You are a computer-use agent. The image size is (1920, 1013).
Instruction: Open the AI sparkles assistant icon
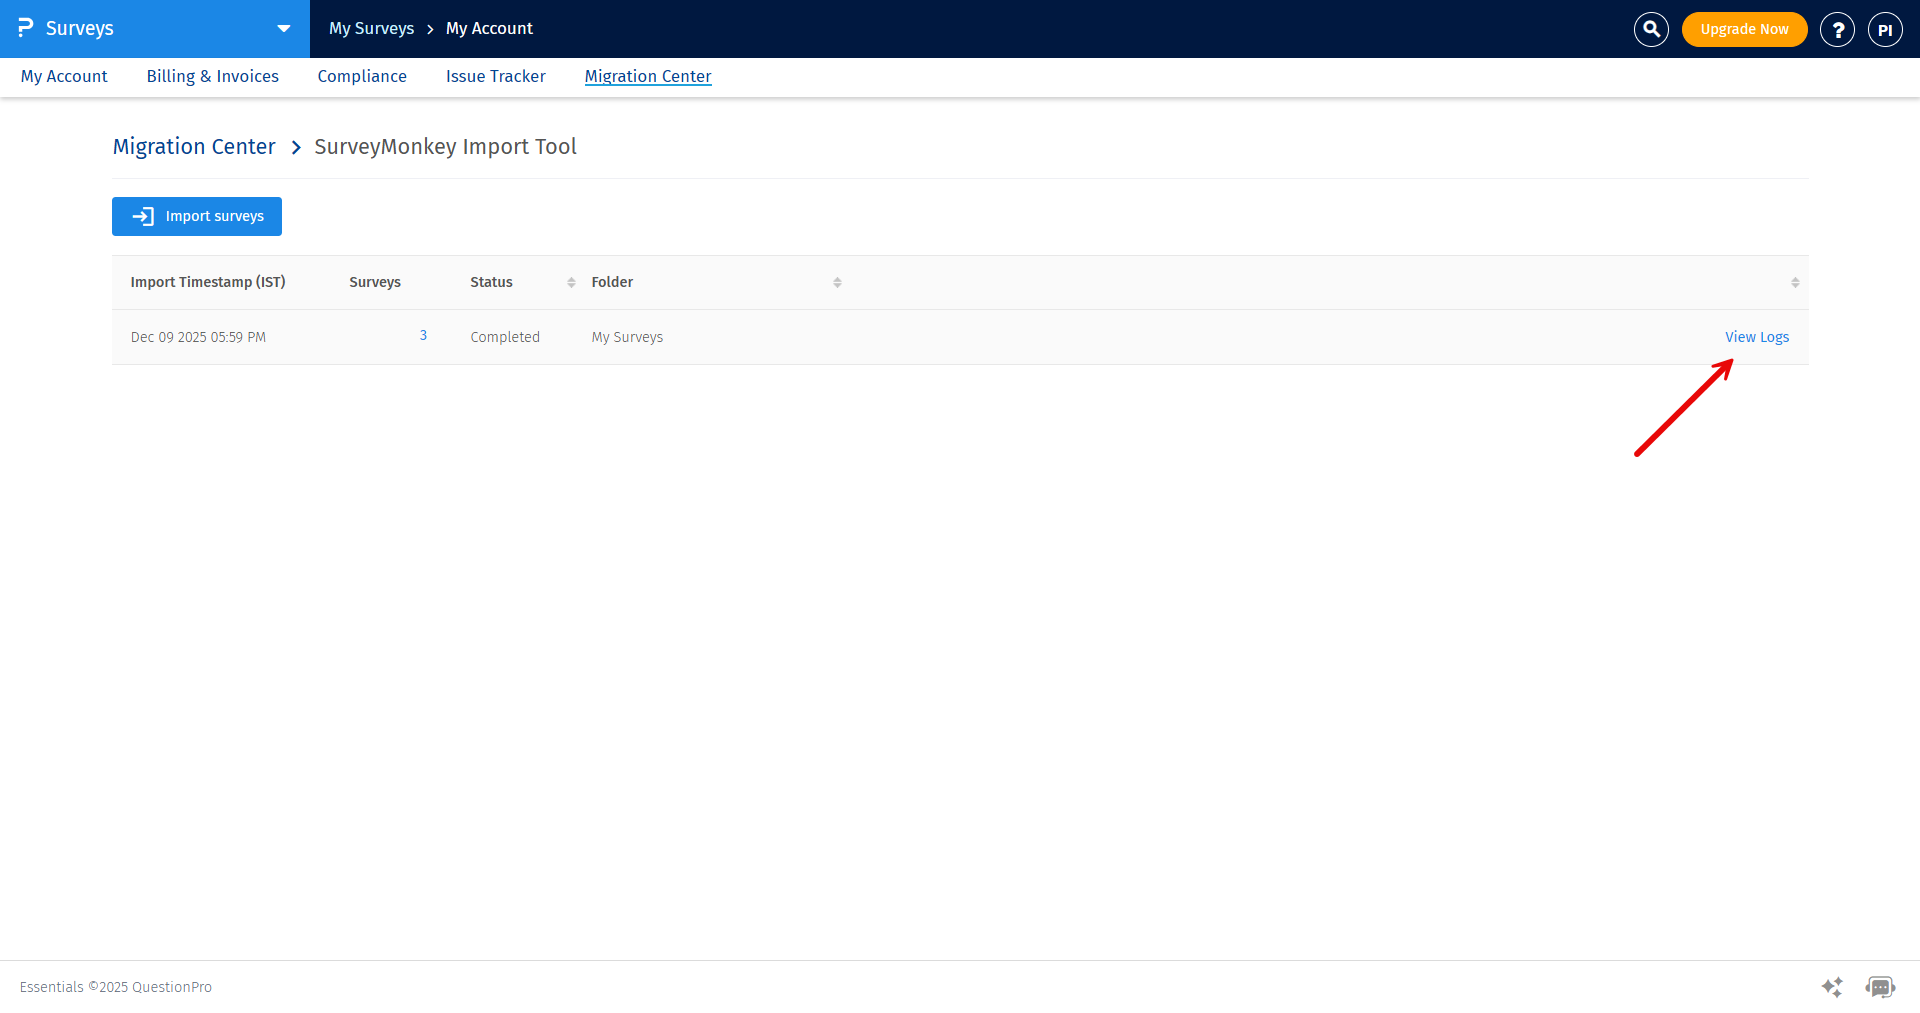[1832, 987]
